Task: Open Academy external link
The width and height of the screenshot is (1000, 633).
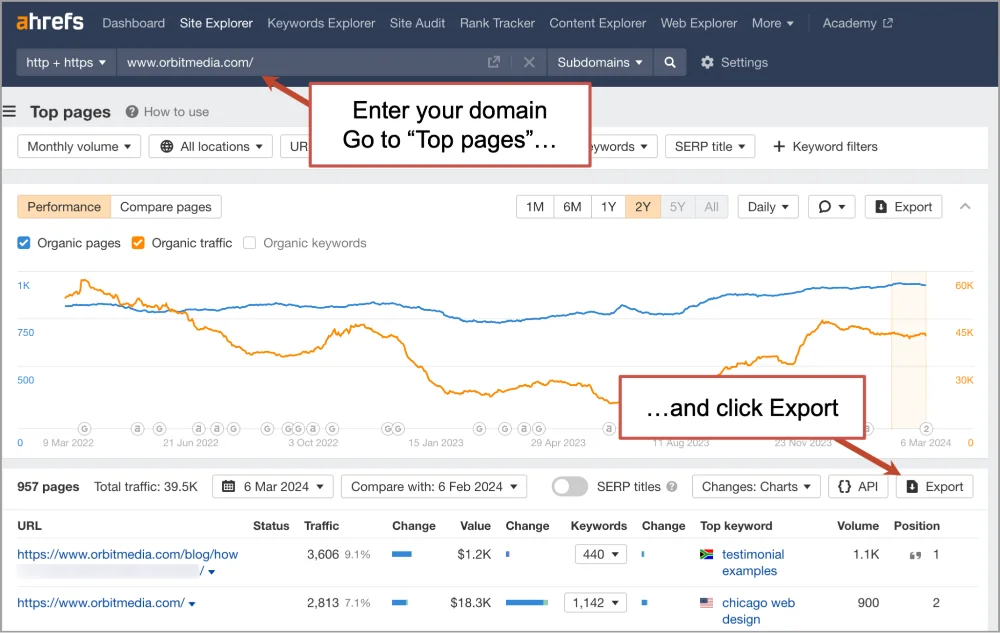Action: [857, 23]
